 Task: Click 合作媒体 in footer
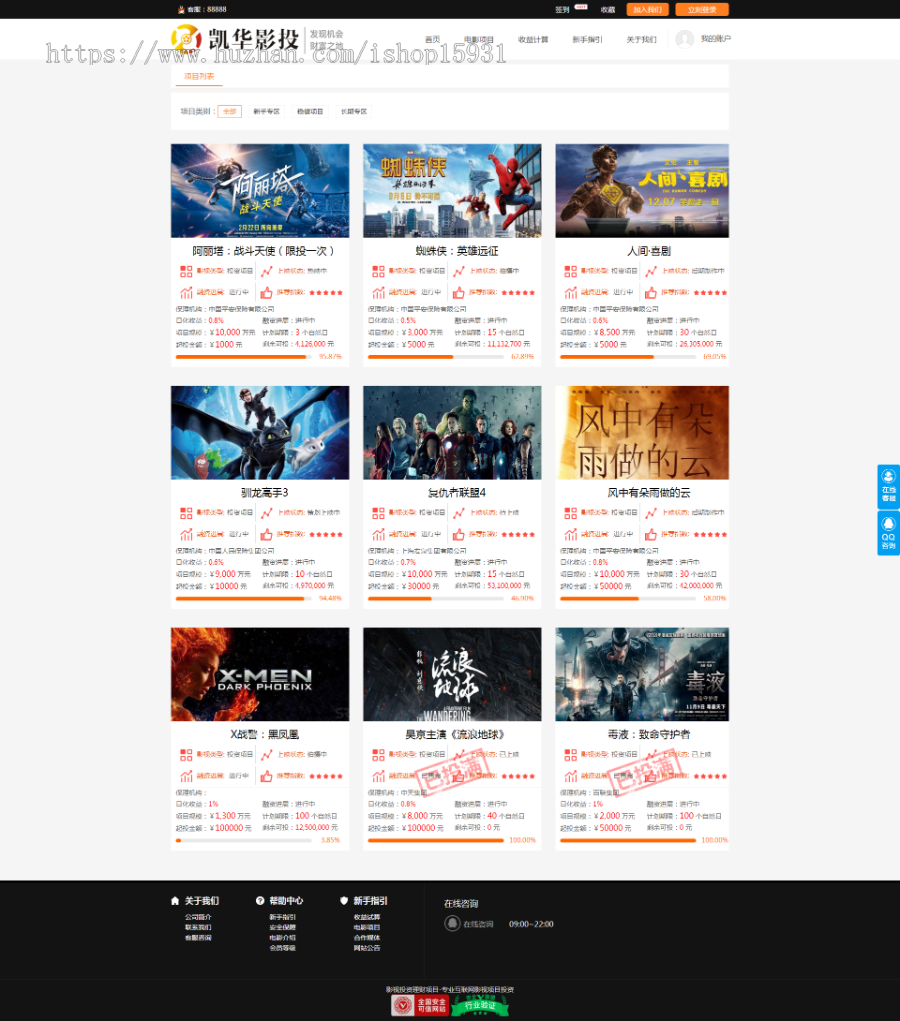point(367,938)
